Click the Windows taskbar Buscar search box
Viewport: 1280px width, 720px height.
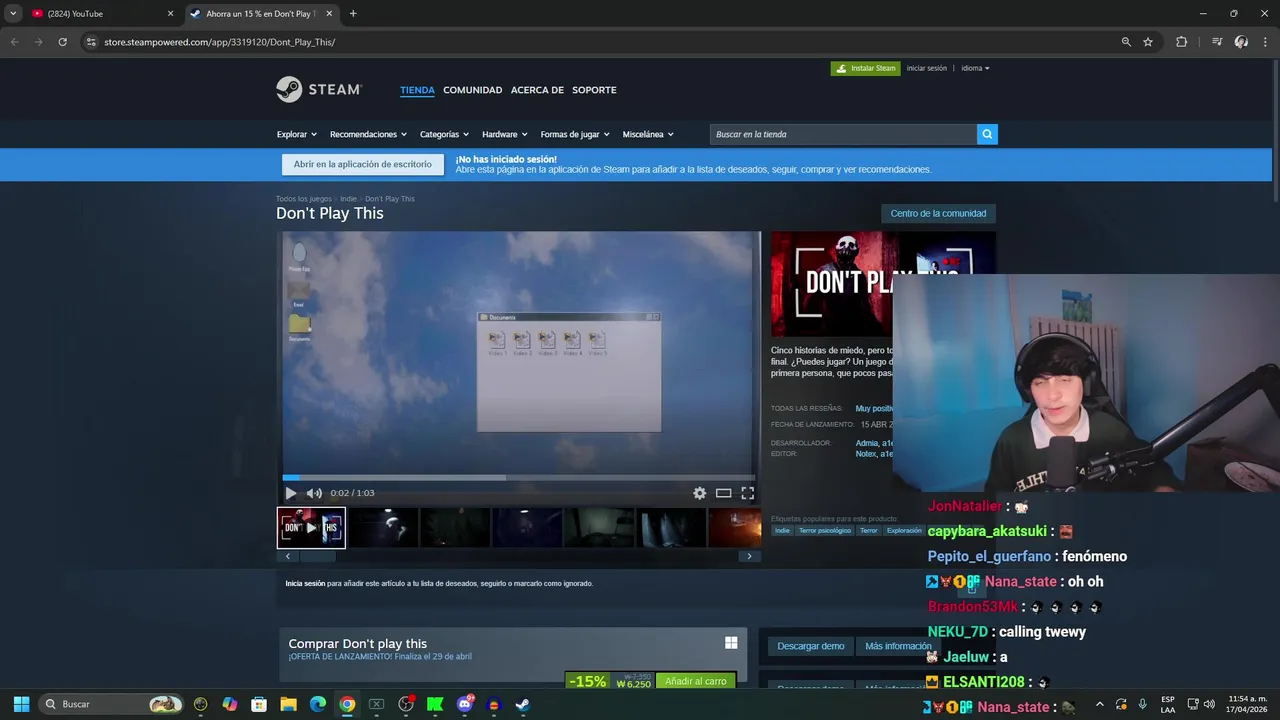point(113,704)
